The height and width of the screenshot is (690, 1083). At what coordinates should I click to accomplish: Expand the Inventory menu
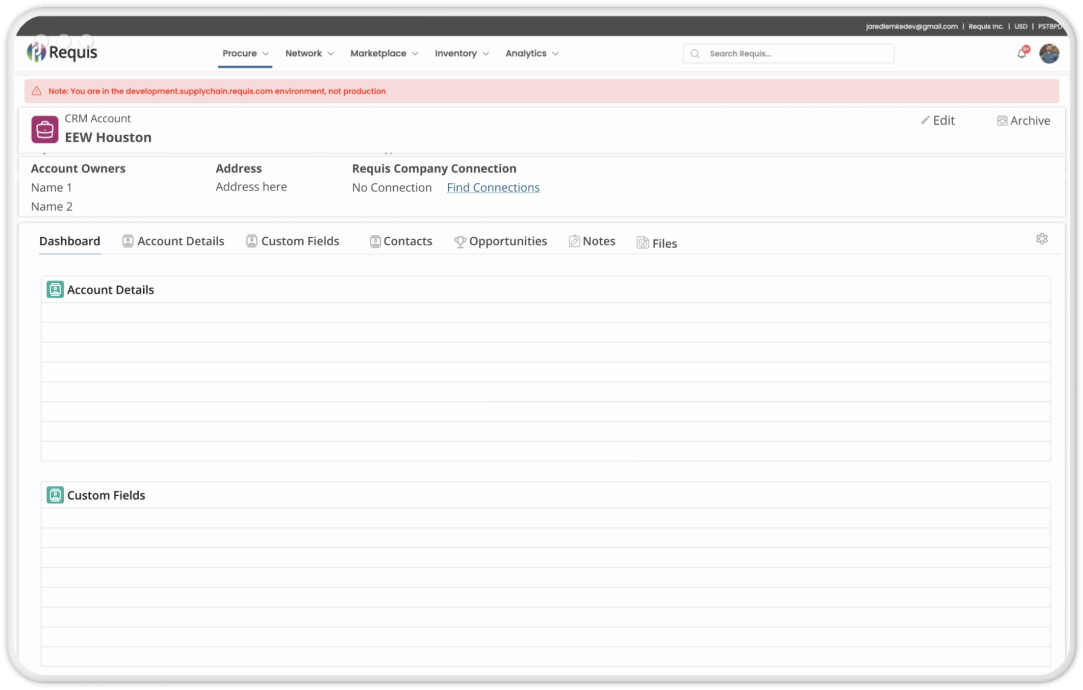click(x=461, y=53)
